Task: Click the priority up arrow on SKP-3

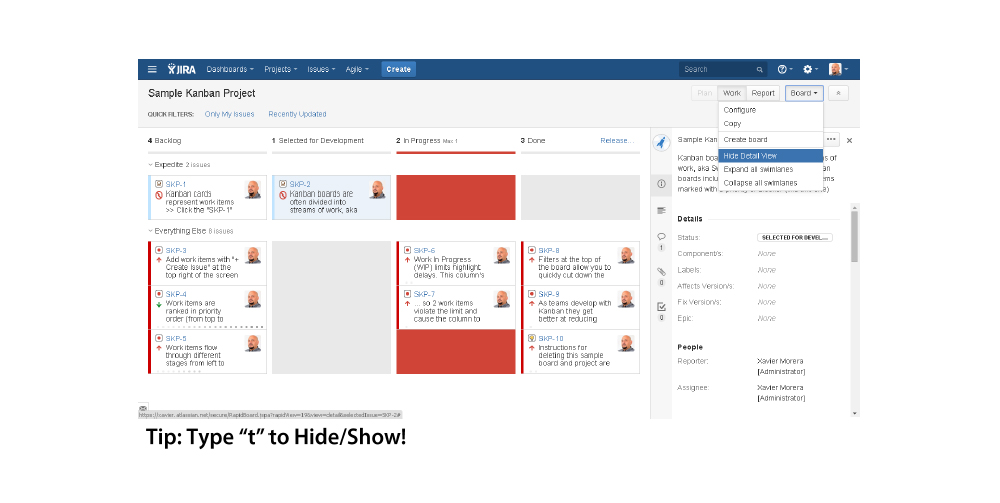Action: coord(159,260)
